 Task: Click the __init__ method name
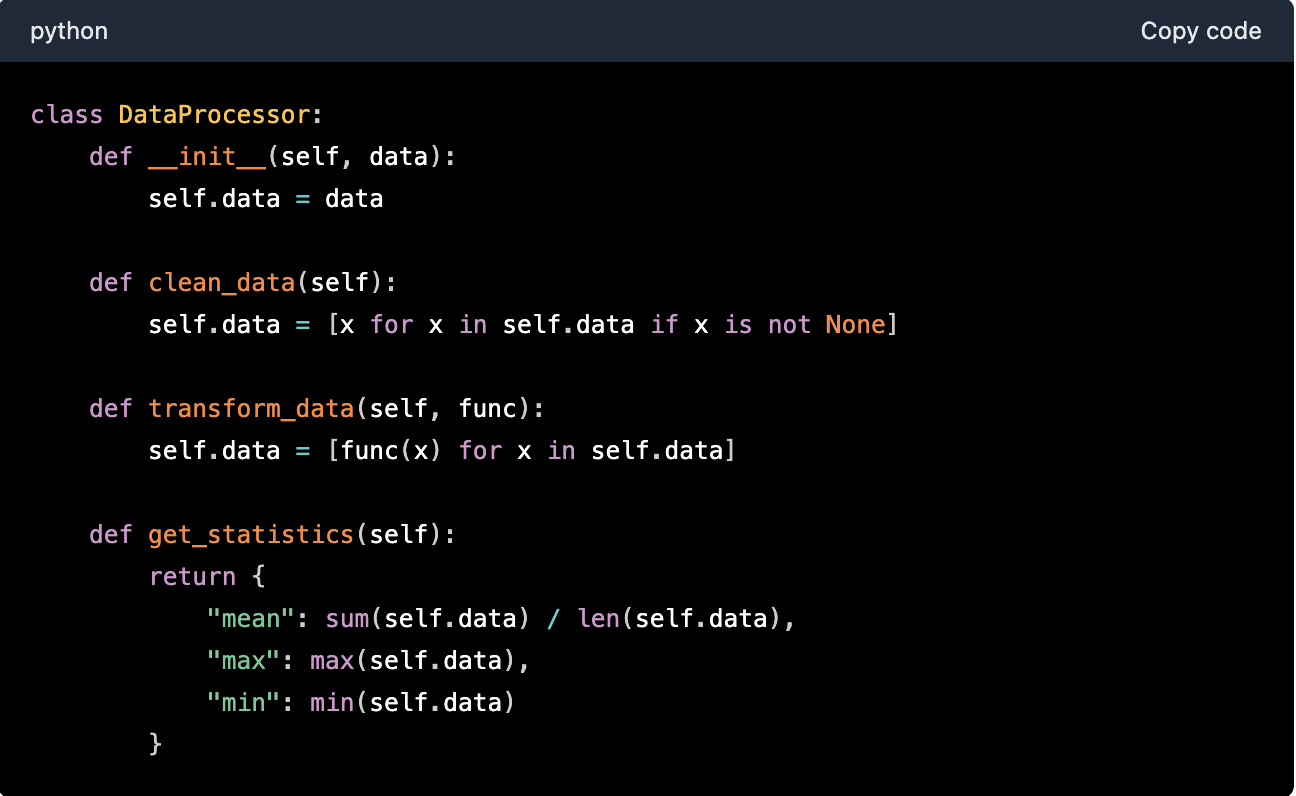tap(207, 157)
